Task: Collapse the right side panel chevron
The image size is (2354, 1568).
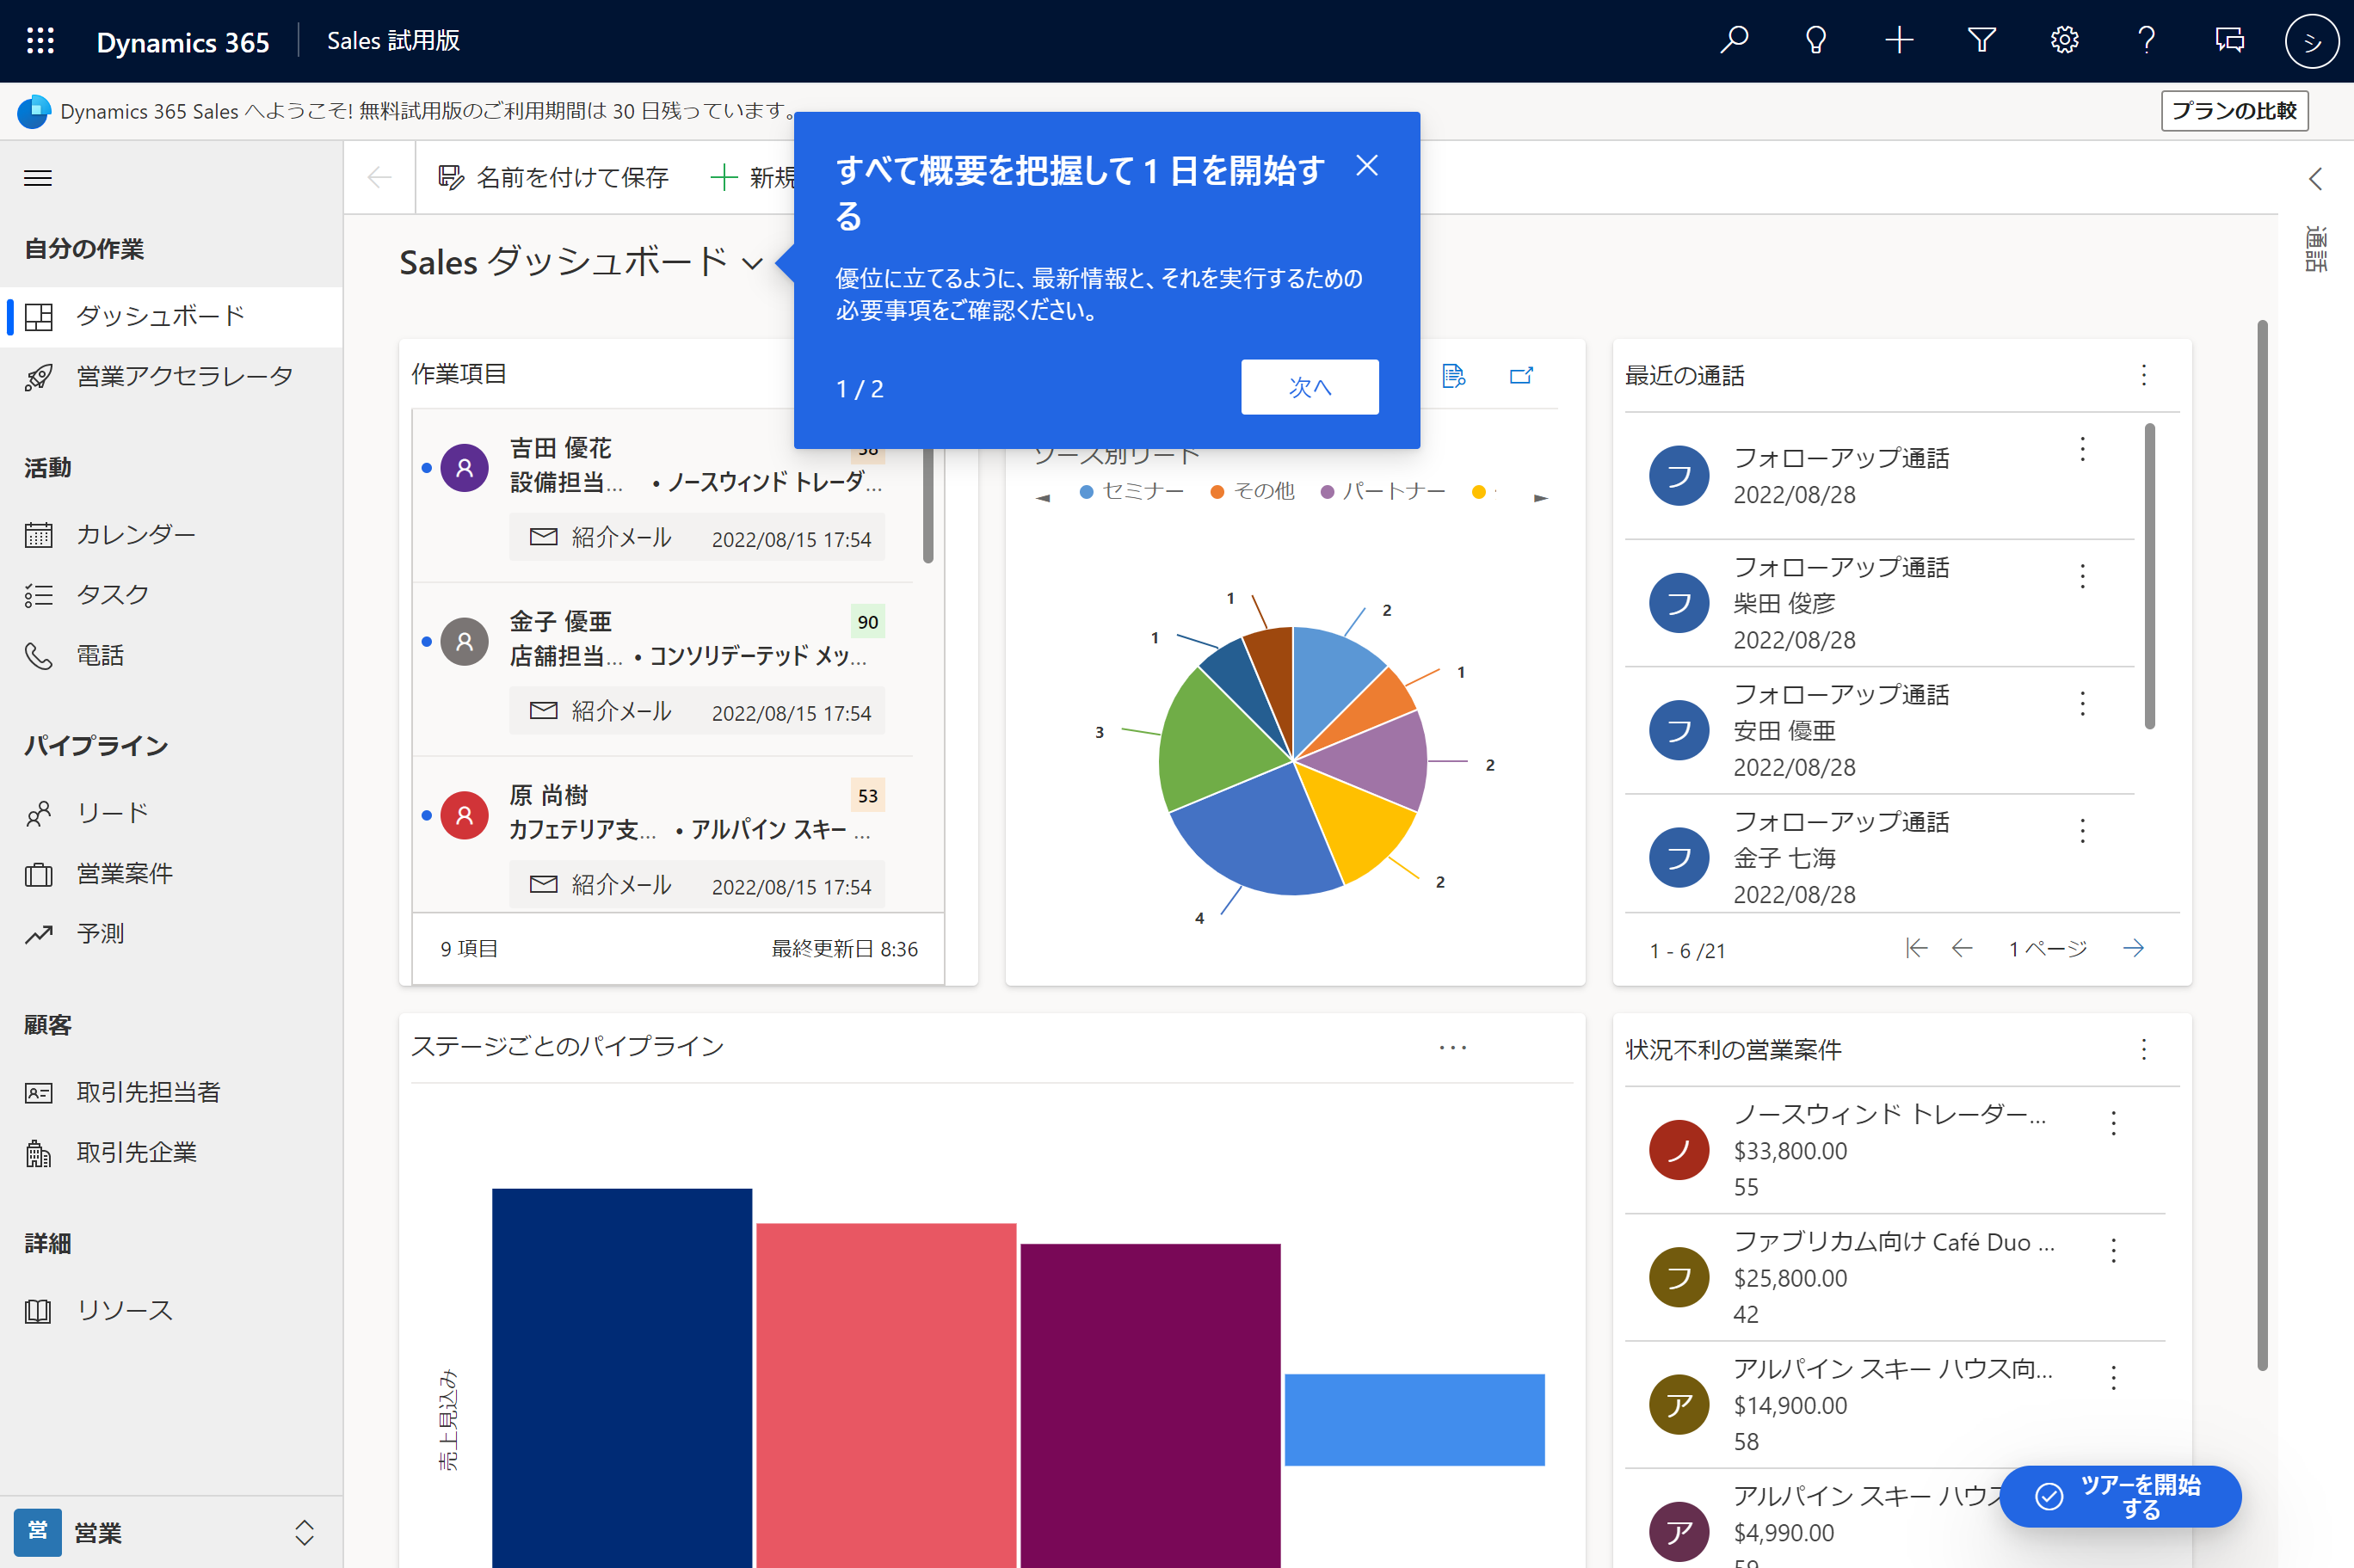Action: [2315, 179]
